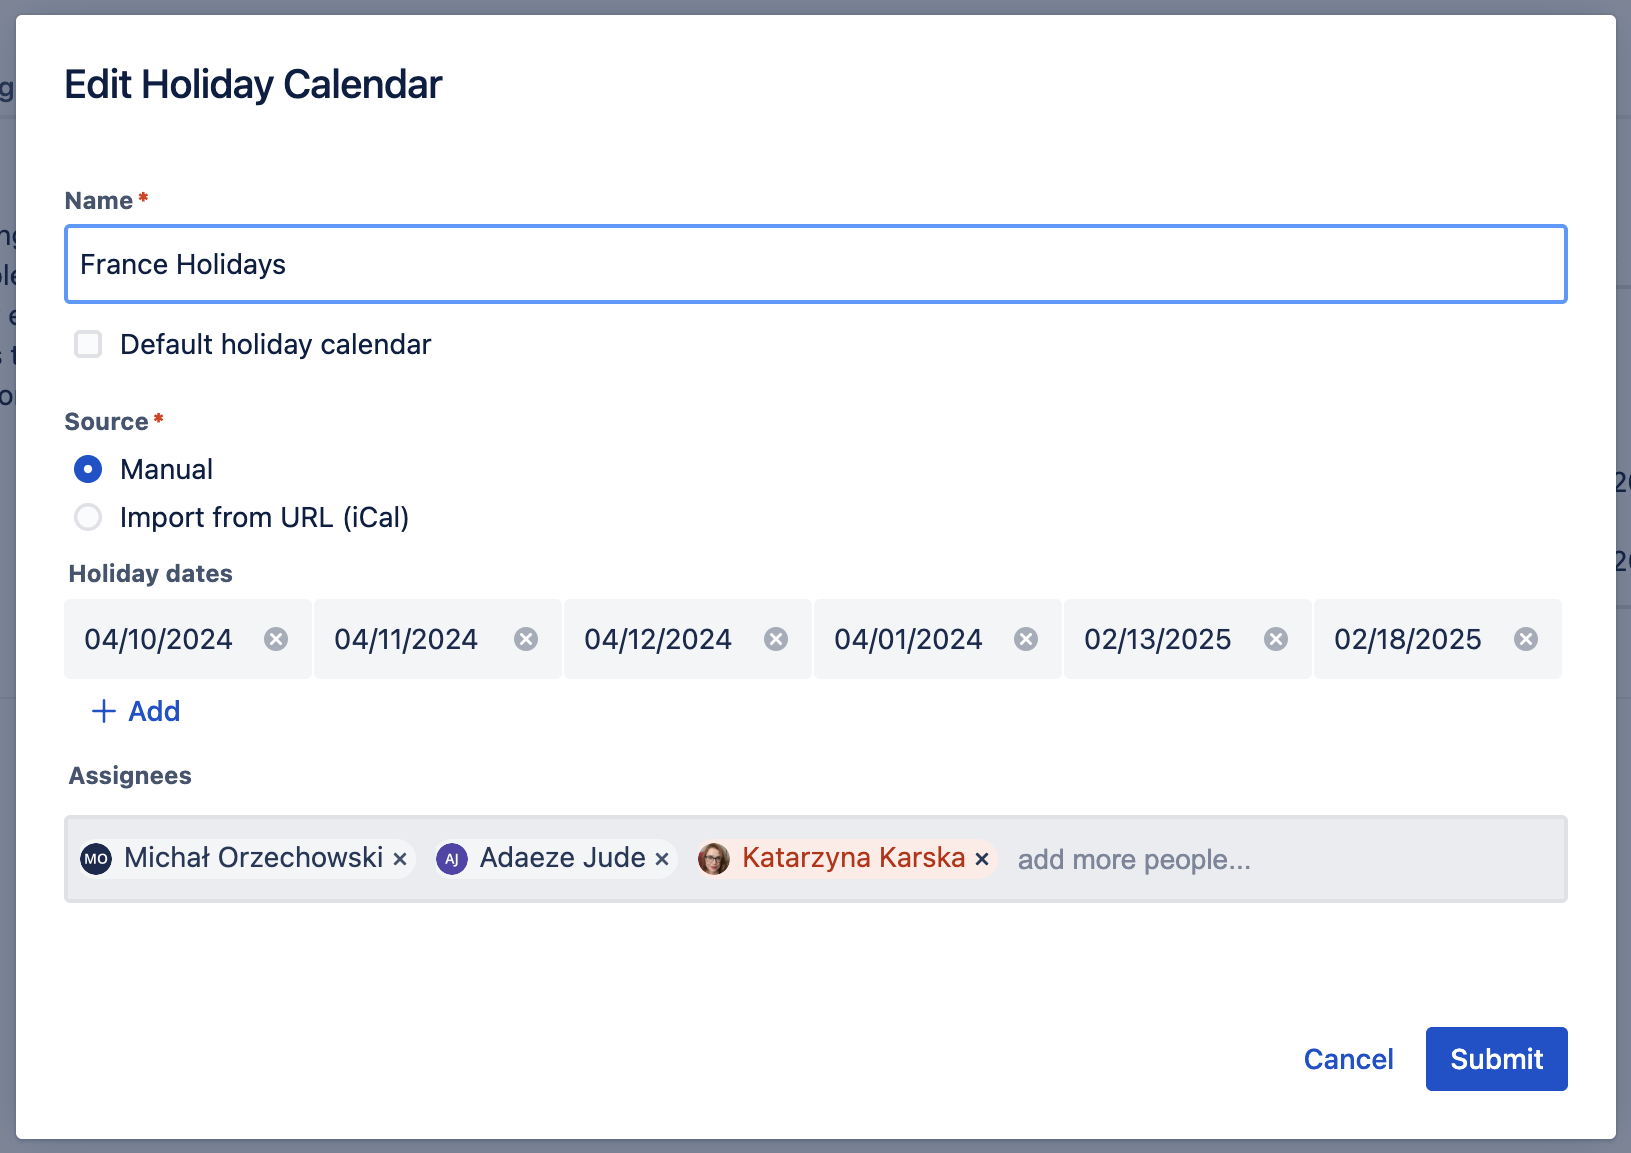Remove the 02/13/2025 holiday date
Screen dimensions: 1631x1153
click(1276, 639)
